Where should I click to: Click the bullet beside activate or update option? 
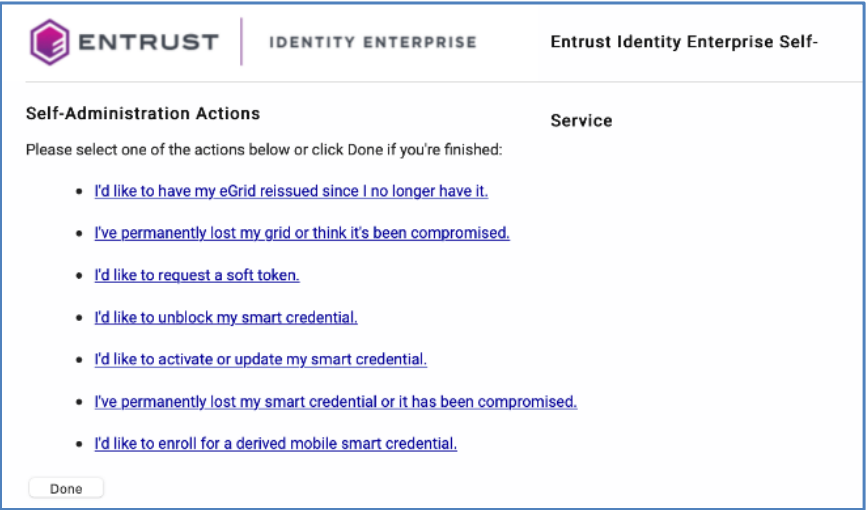click(79, 360)
